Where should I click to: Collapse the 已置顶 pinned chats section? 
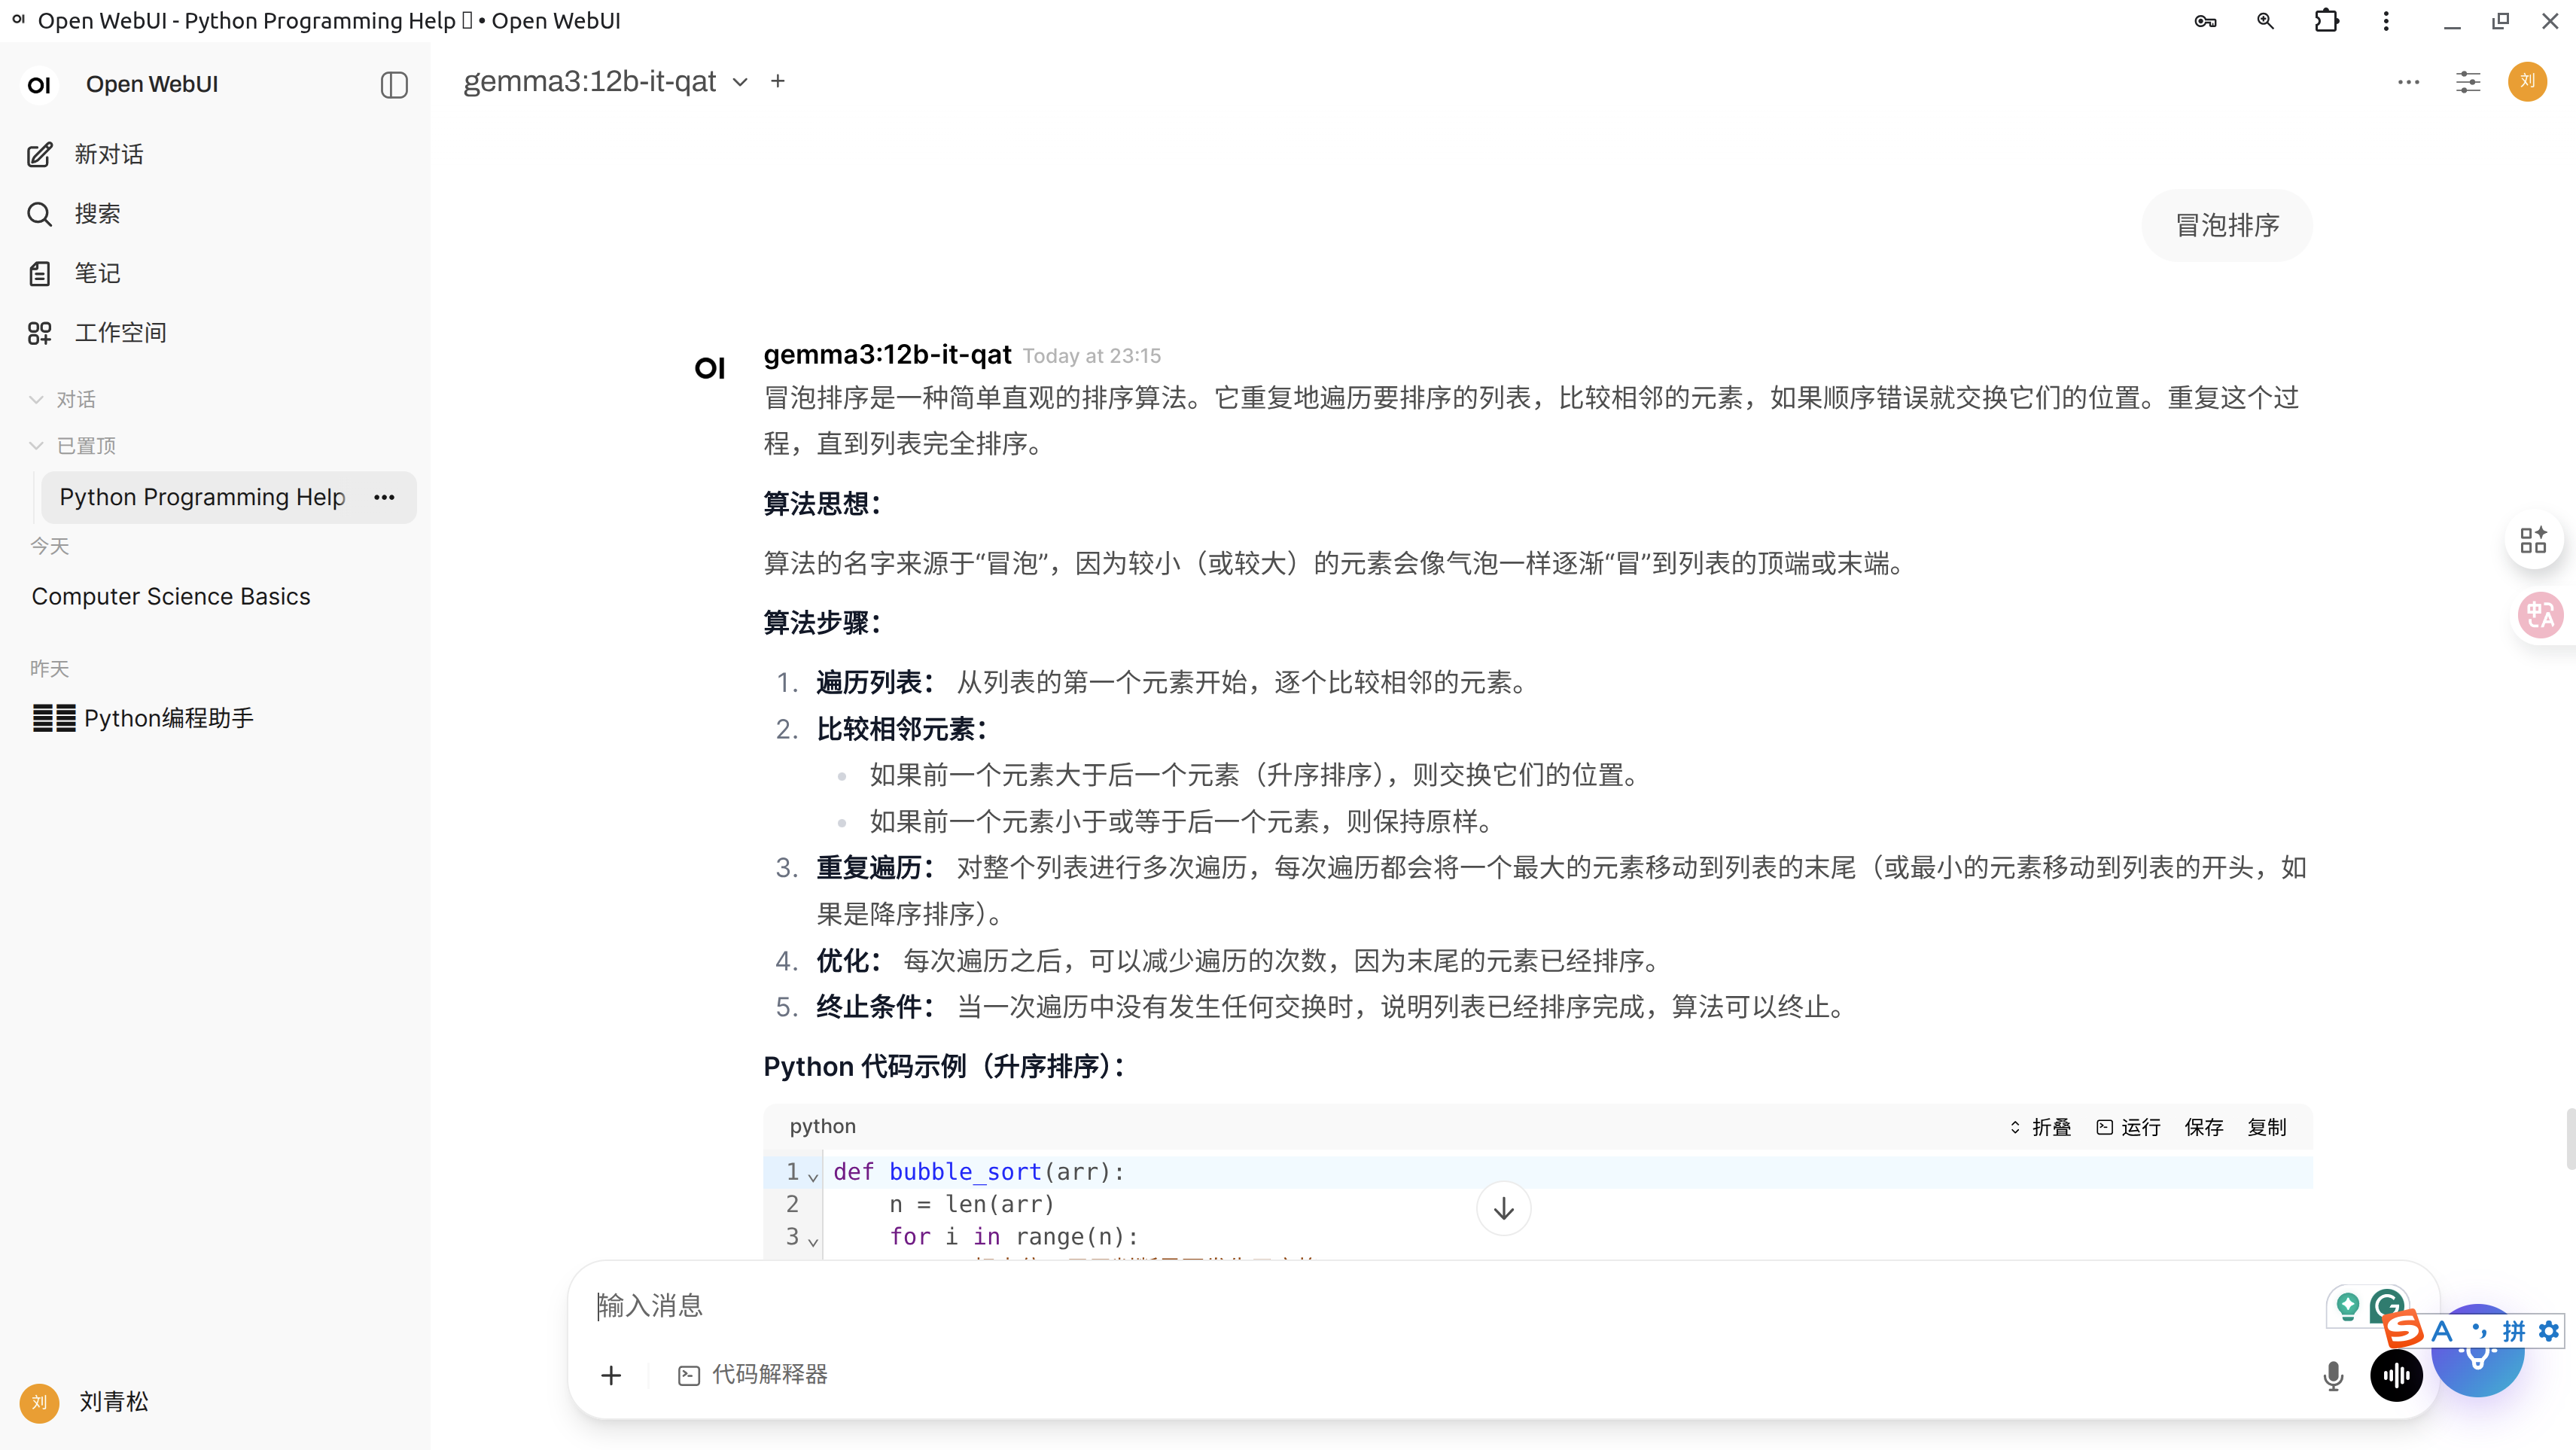tap(36, 445)
